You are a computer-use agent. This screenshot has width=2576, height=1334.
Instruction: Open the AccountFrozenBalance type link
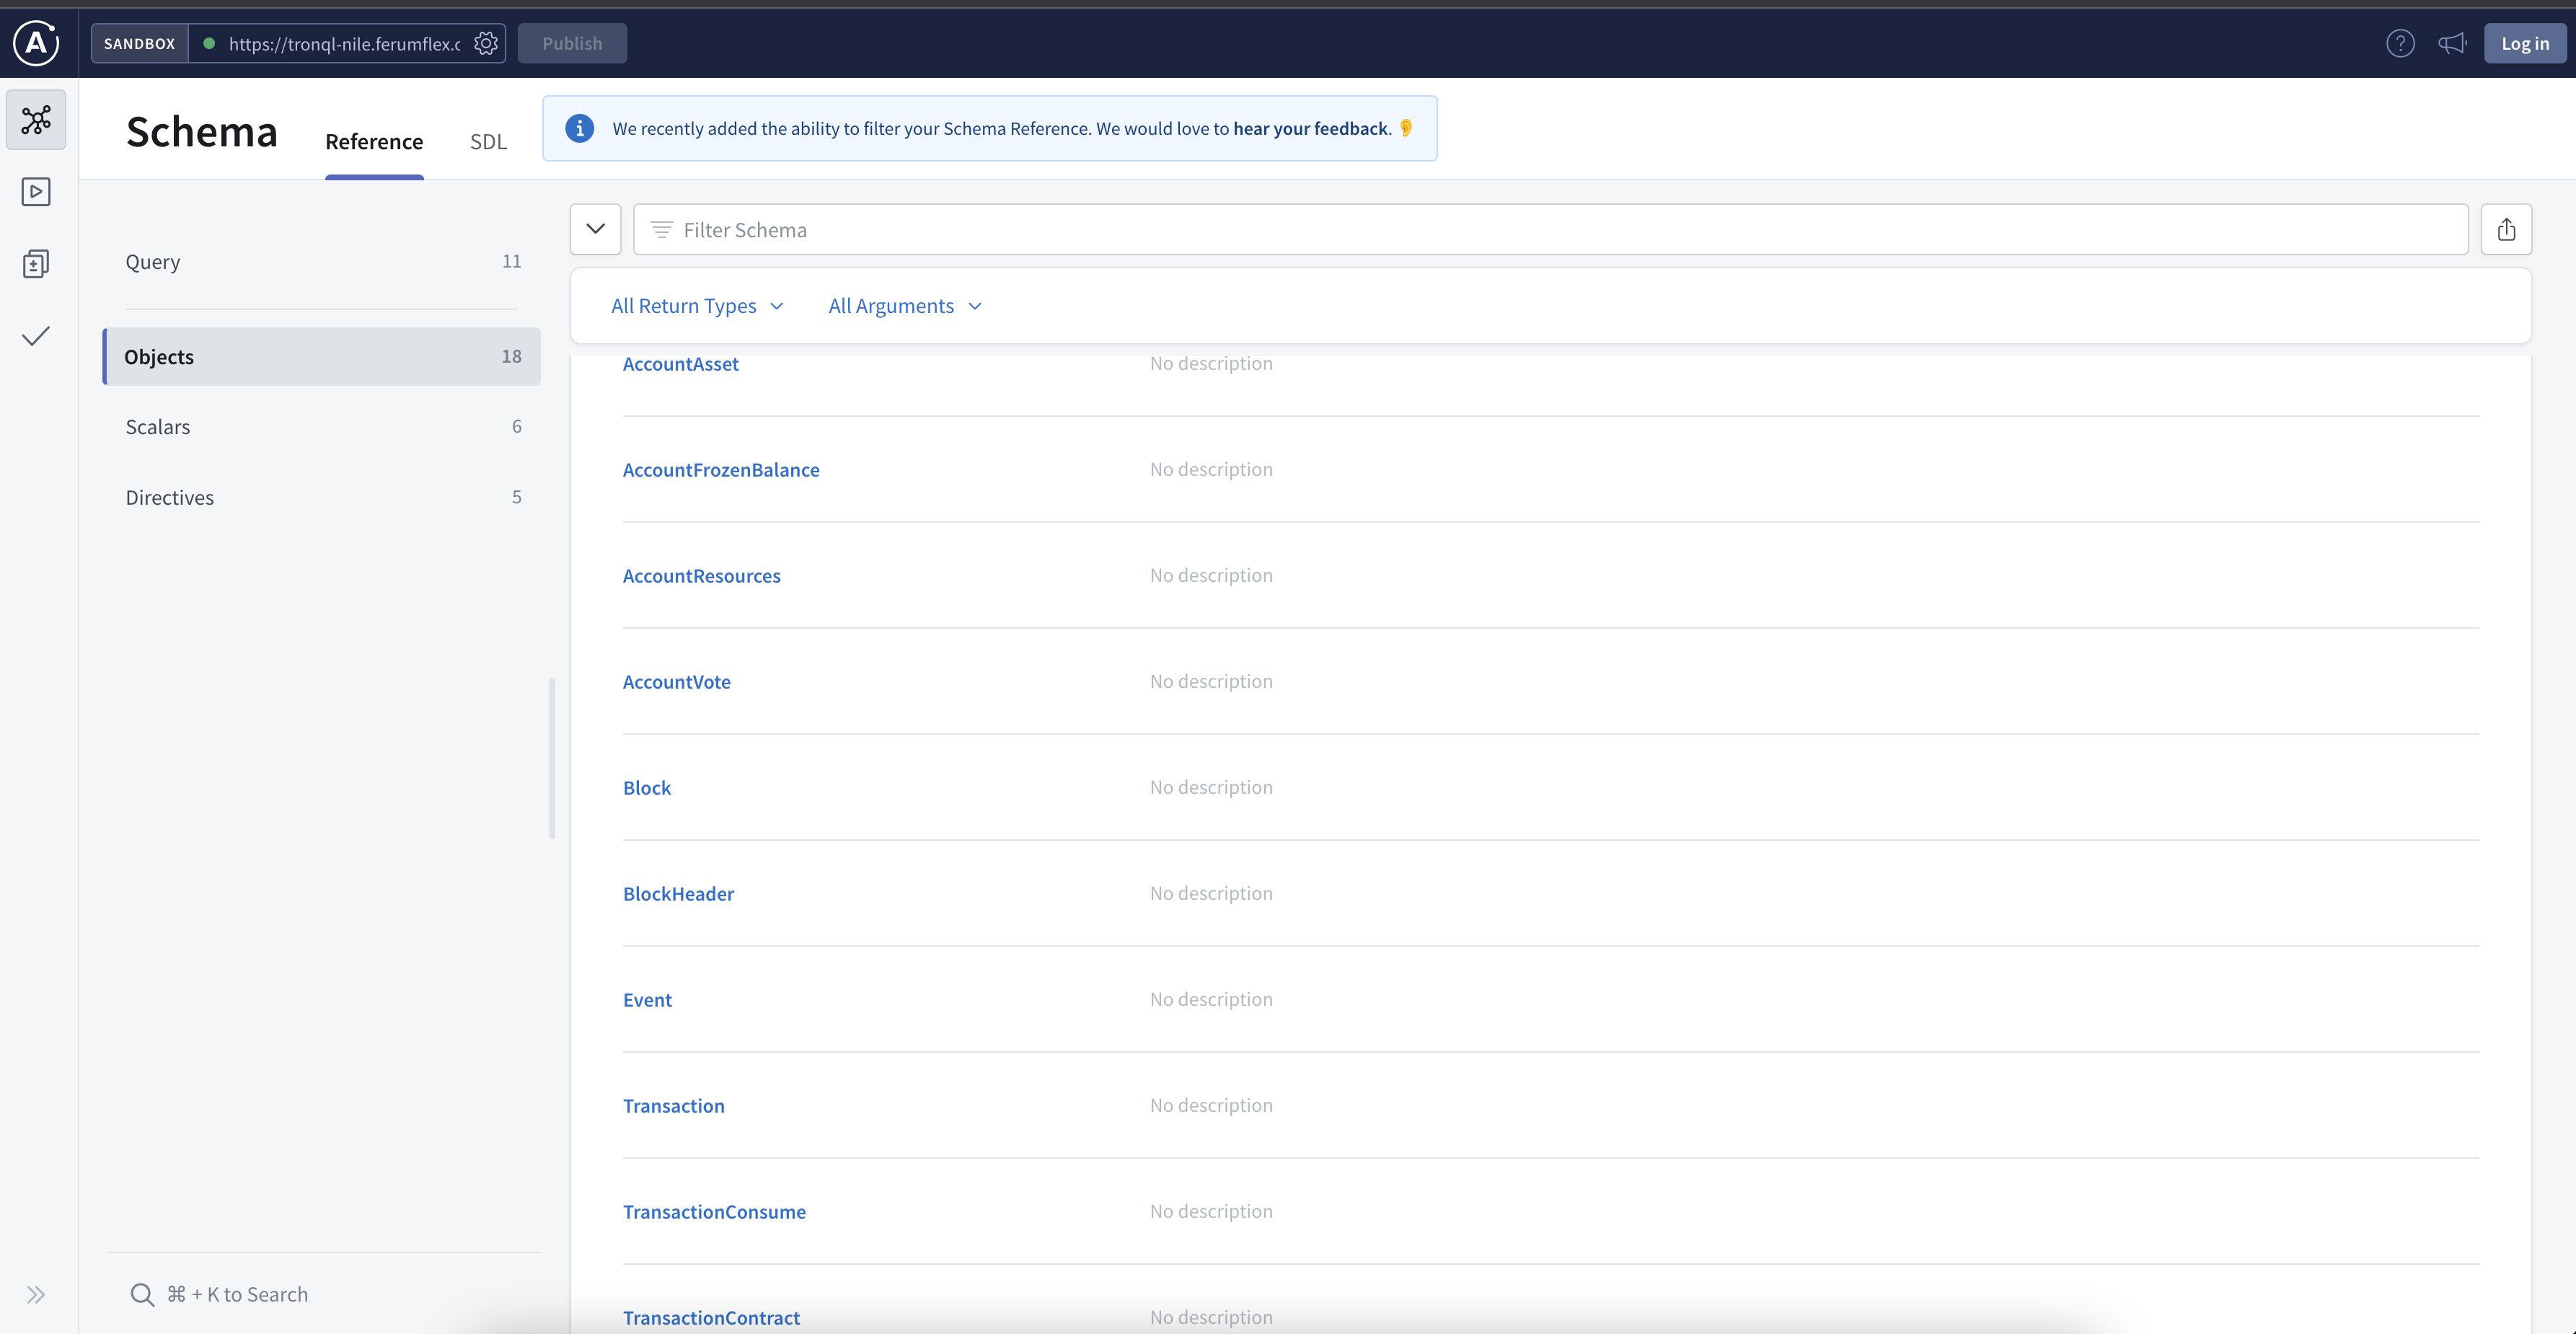(x=721, y=470)
